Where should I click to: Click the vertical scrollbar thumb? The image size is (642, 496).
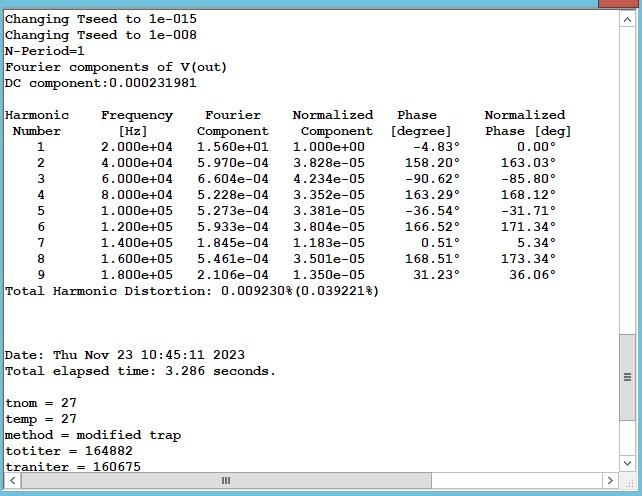[x=627, y=377]
